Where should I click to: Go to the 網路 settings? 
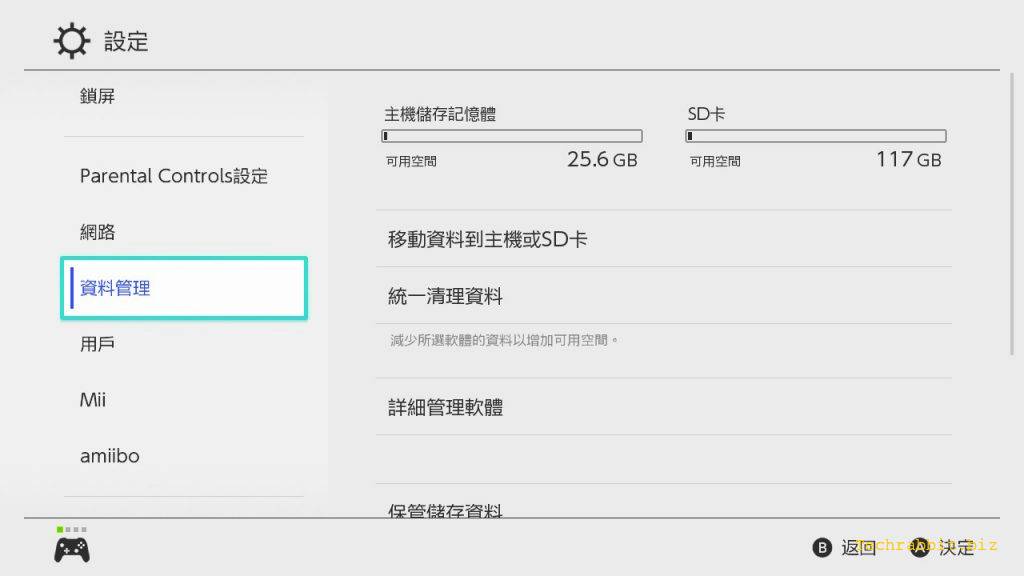(98, 232)
